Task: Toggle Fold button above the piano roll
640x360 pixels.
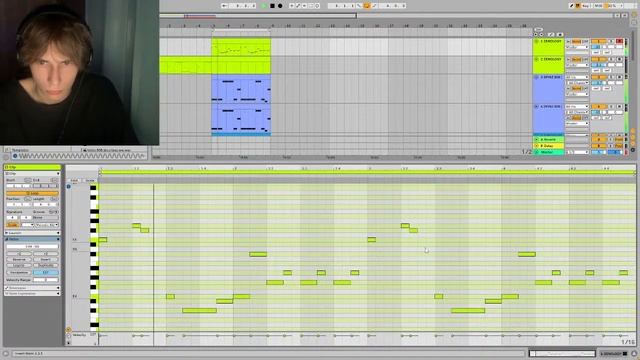Action: pos(74,180)
